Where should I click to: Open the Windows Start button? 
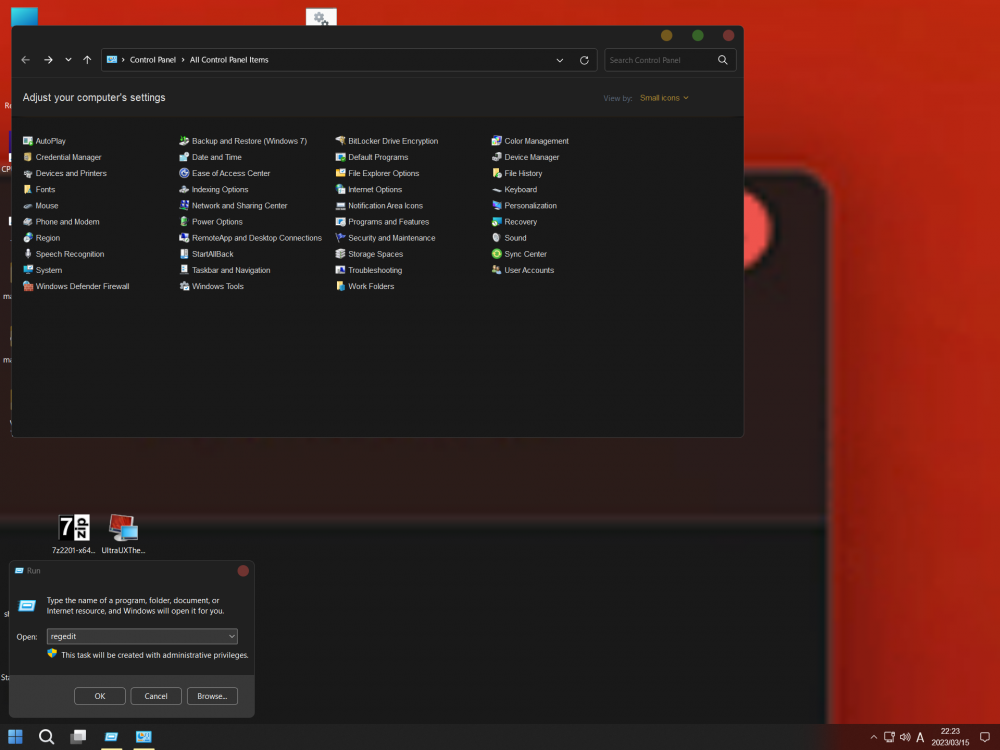tap(15, 737)
